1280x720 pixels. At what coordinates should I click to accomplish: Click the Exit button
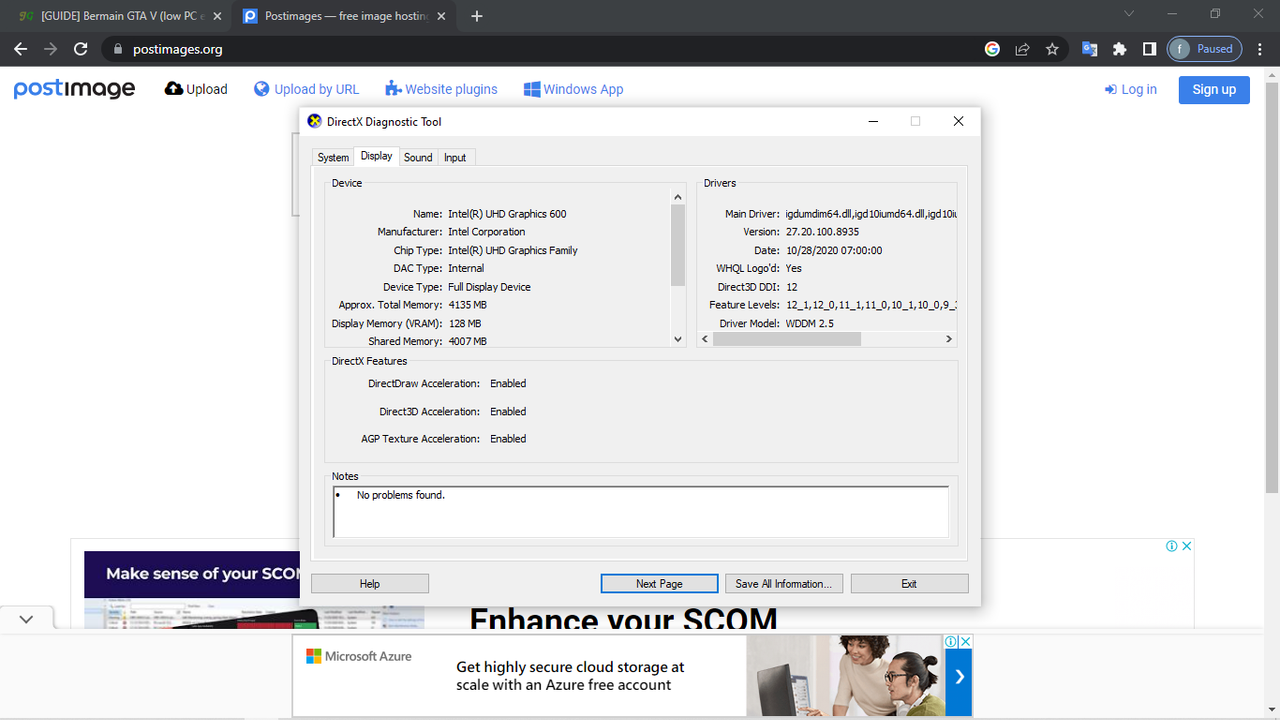(x=909, y=584)
